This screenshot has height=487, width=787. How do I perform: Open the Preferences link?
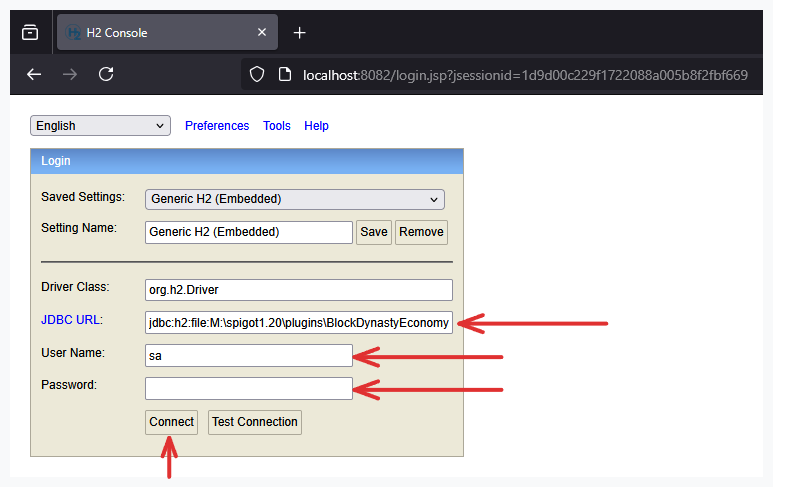click(x=217, y=126)
